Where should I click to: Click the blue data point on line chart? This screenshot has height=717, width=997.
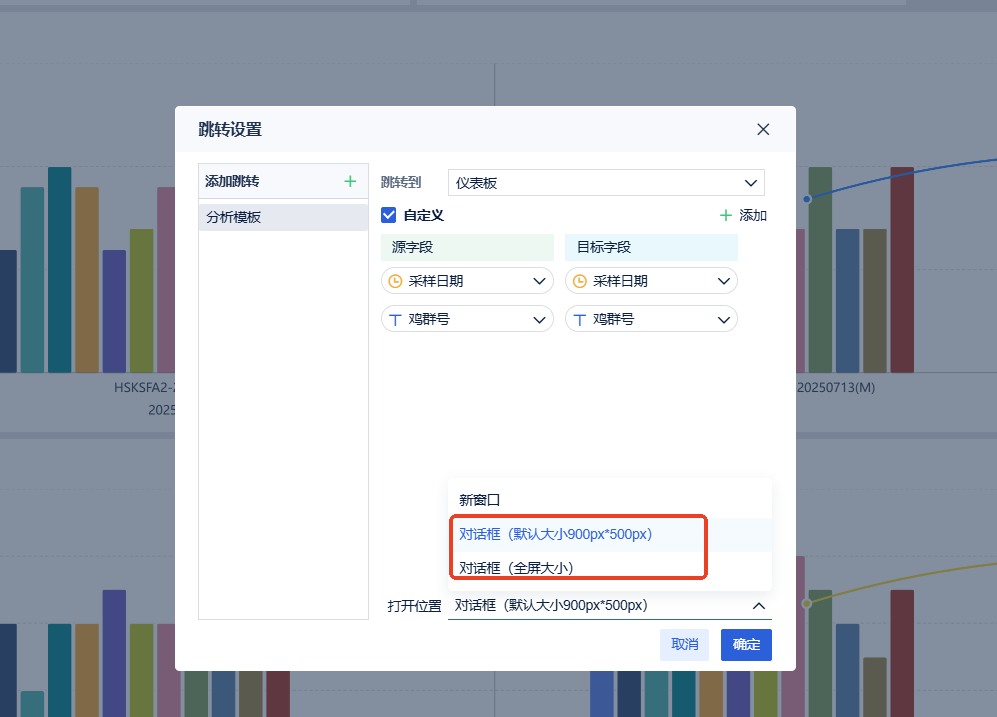click(x=807, y=199)
